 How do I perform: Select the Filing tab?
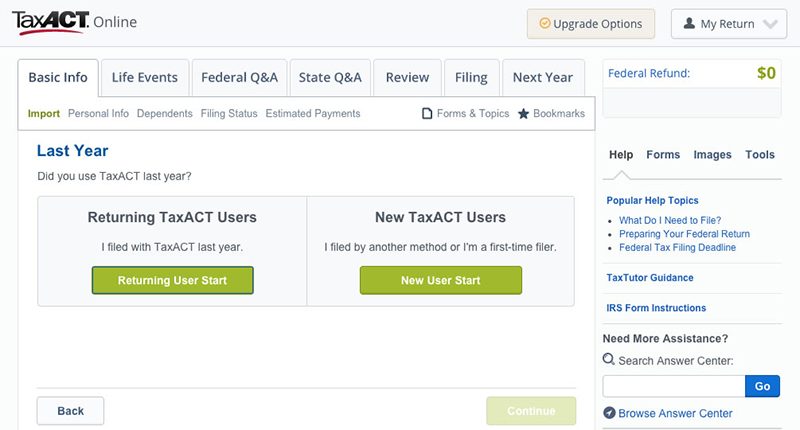coord(471,77)
